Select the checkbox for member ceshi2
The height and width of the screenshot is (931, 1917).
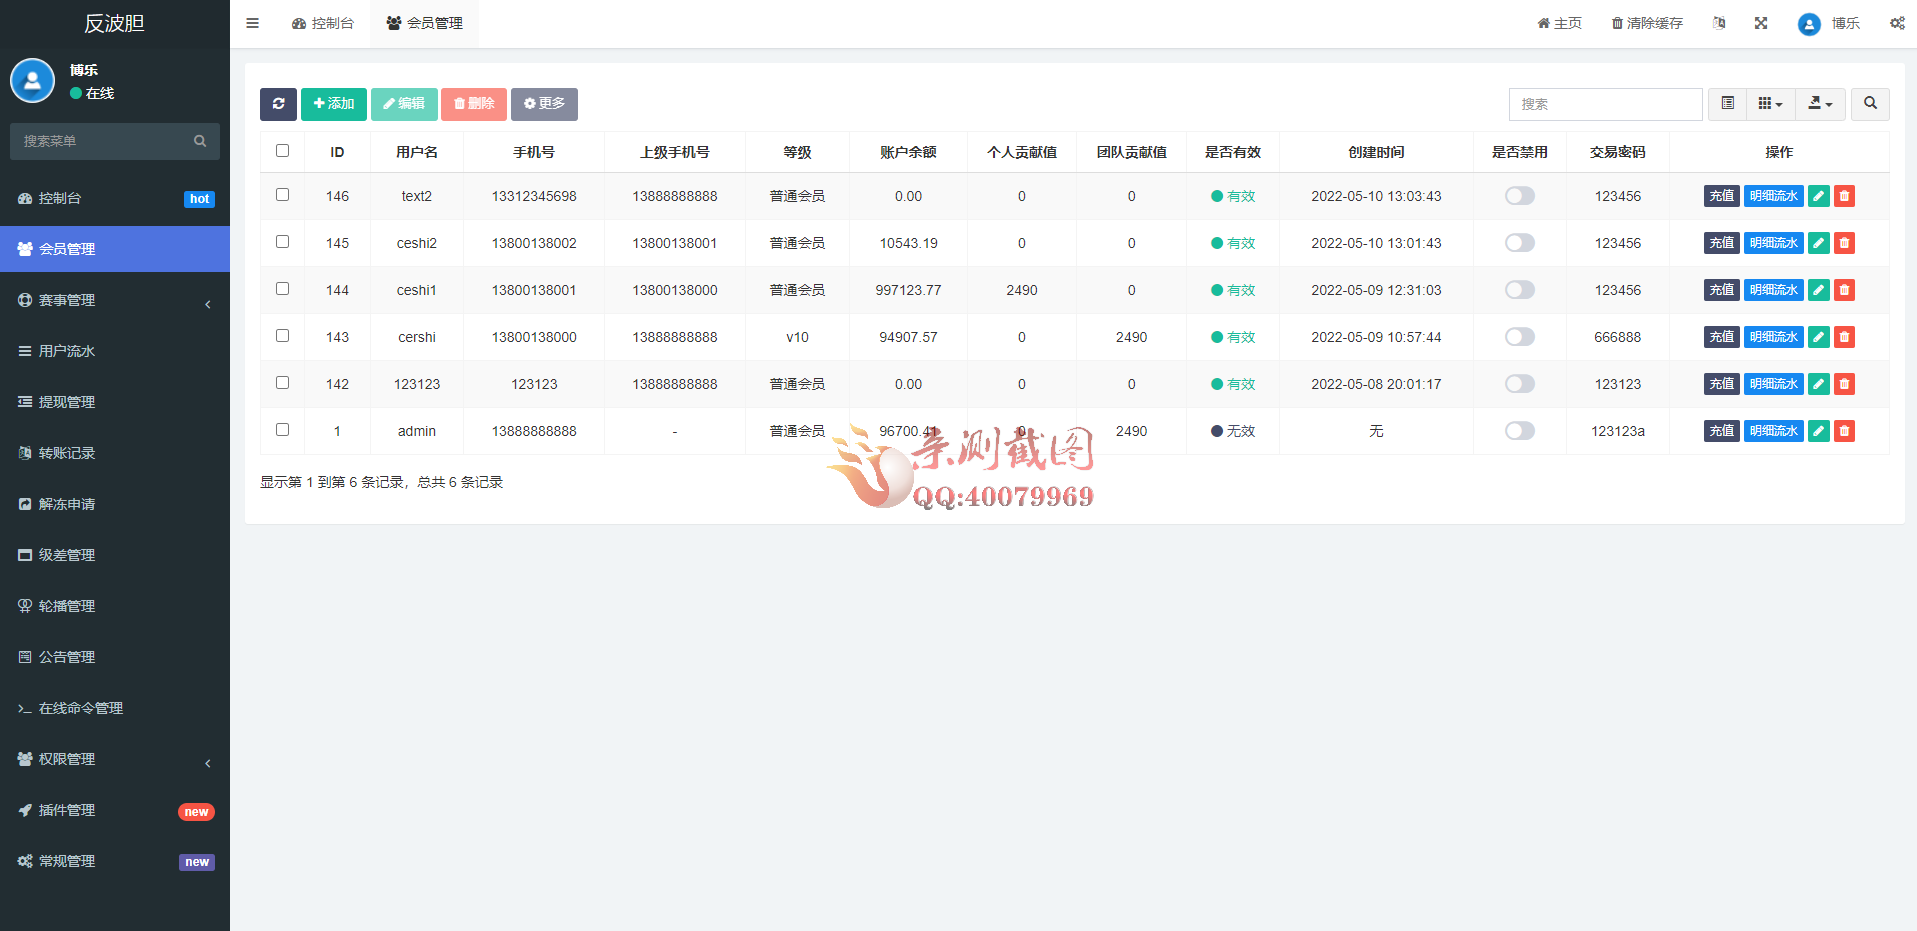(282, 241)
